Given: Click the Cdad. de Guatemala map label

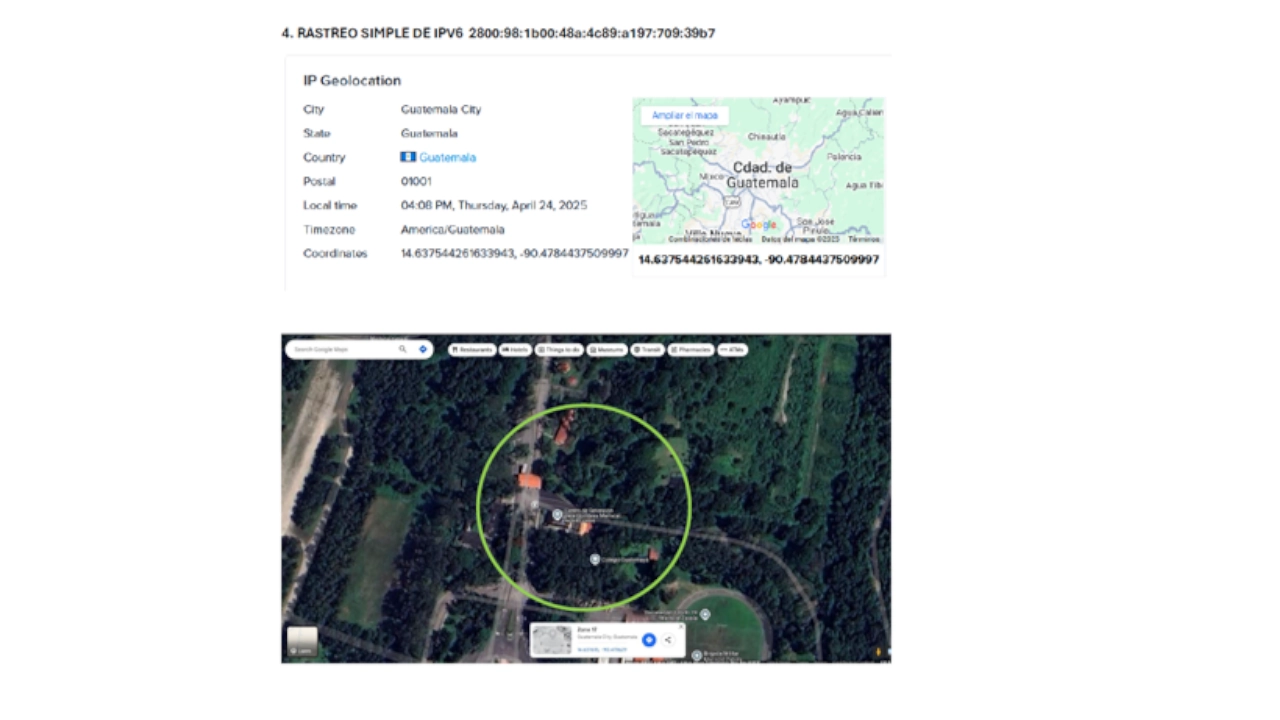Looking at the screenshot, I should [x=762, y=175].
